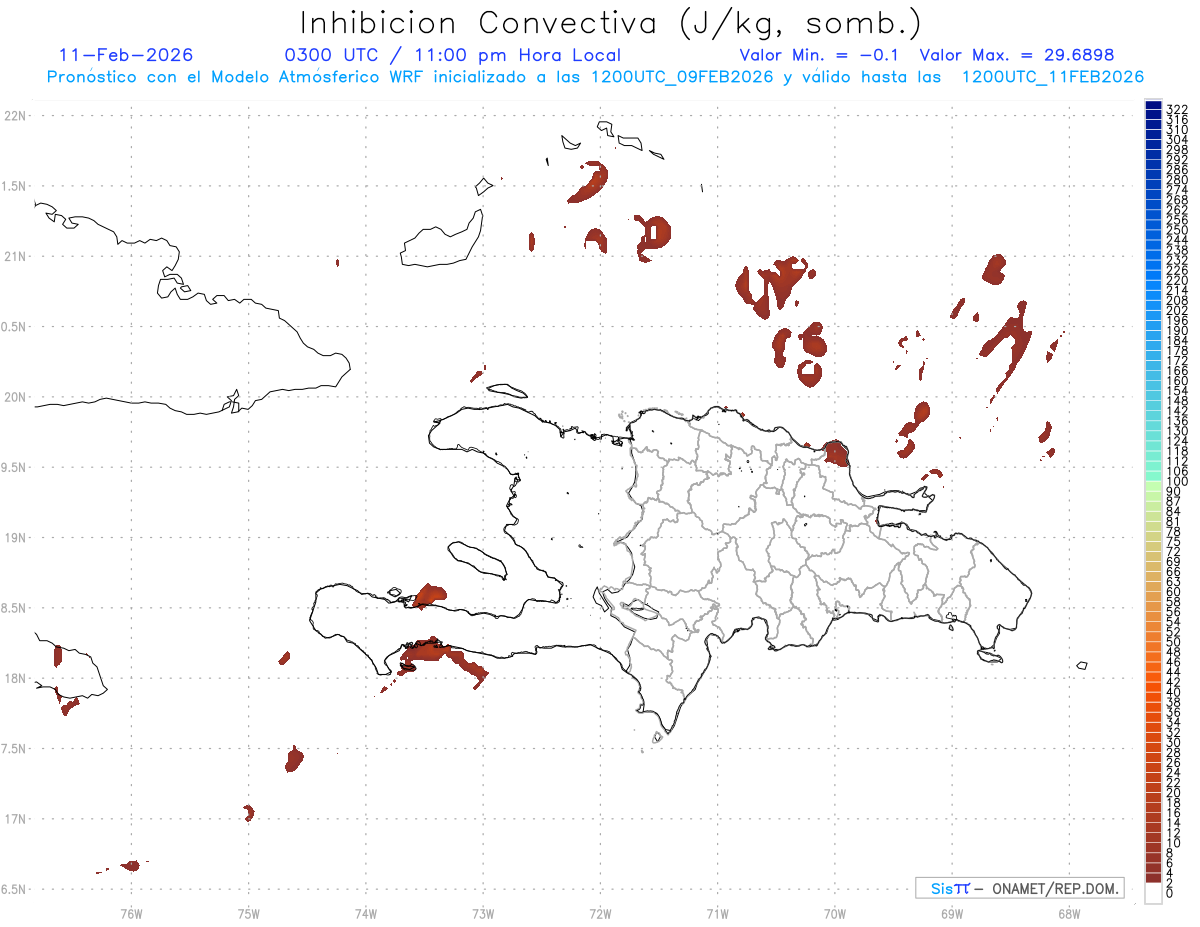Click the '74W' longitude label
This screenshot has width=1200, height=927.
pos(365,913)
